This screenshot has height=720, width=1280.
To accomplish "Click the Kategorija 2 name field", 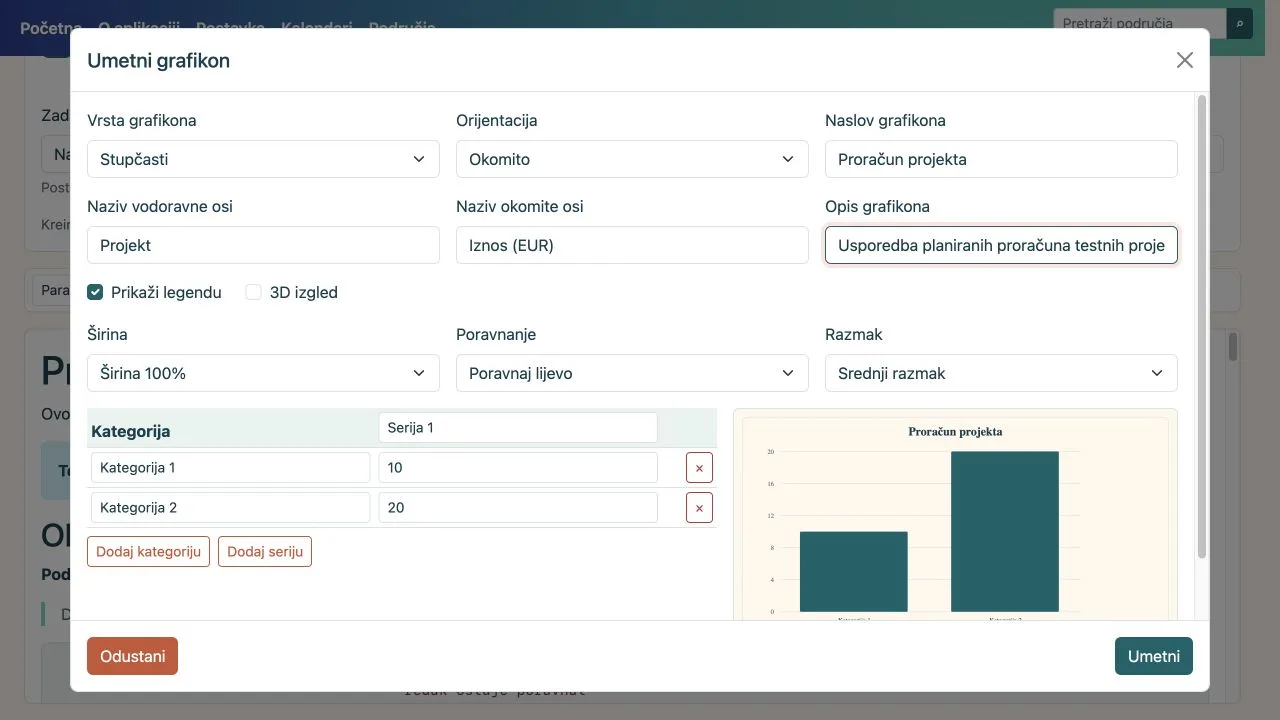I will 230,508.
